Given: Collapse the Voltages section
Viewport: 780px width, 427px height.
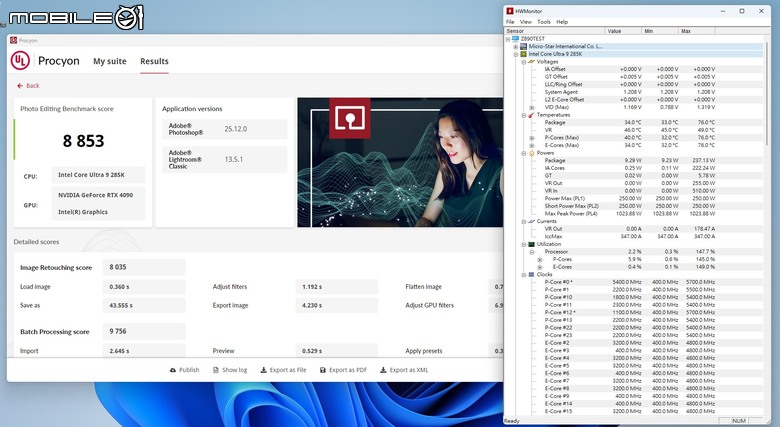Looking at the screenshot, I should tap(524, 62).
